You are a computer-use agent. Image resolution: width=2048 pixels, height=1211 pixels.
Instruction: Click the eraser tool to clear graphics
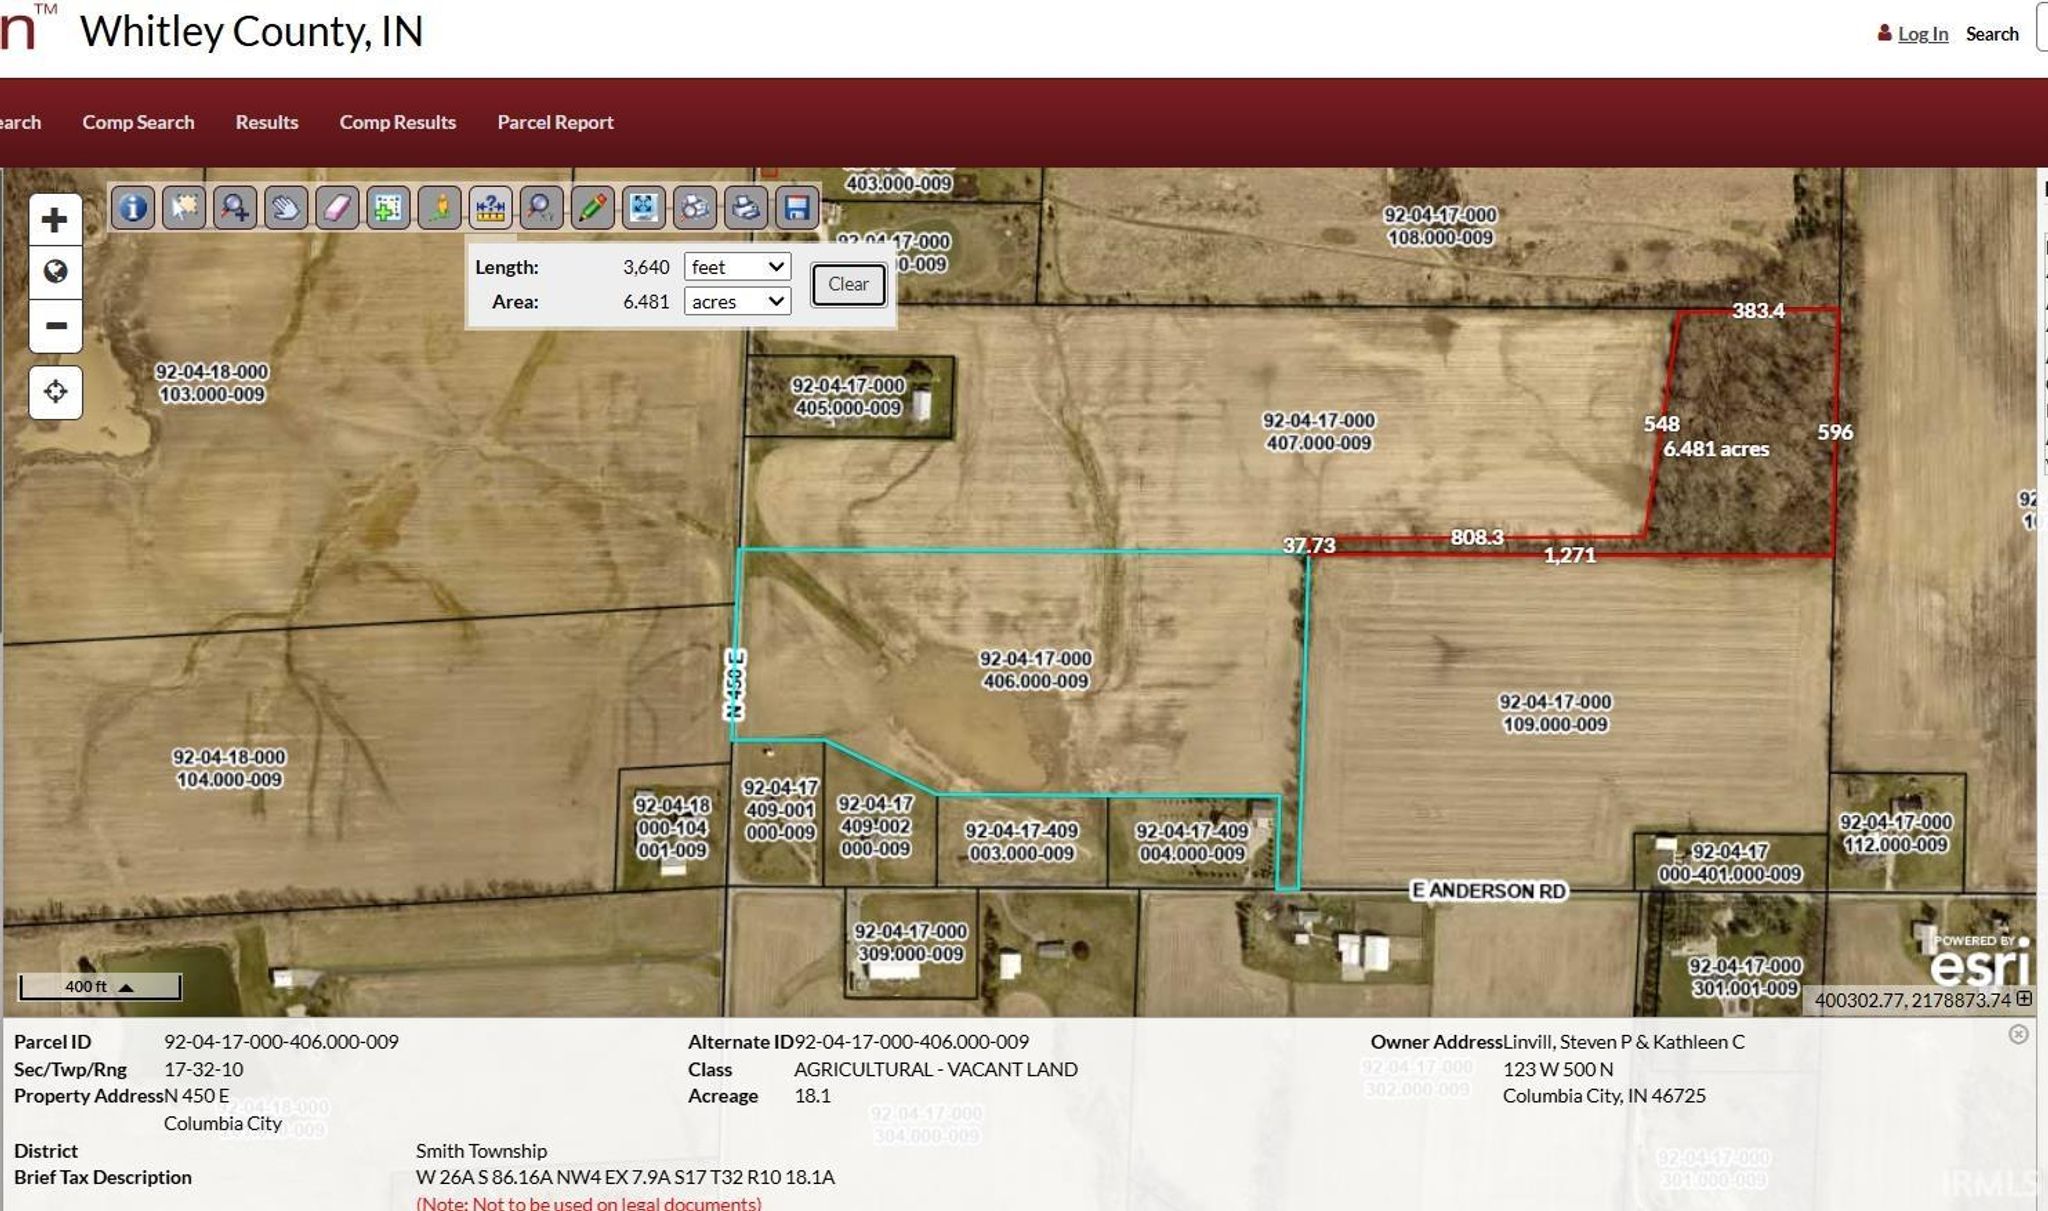tap(337, 208)
